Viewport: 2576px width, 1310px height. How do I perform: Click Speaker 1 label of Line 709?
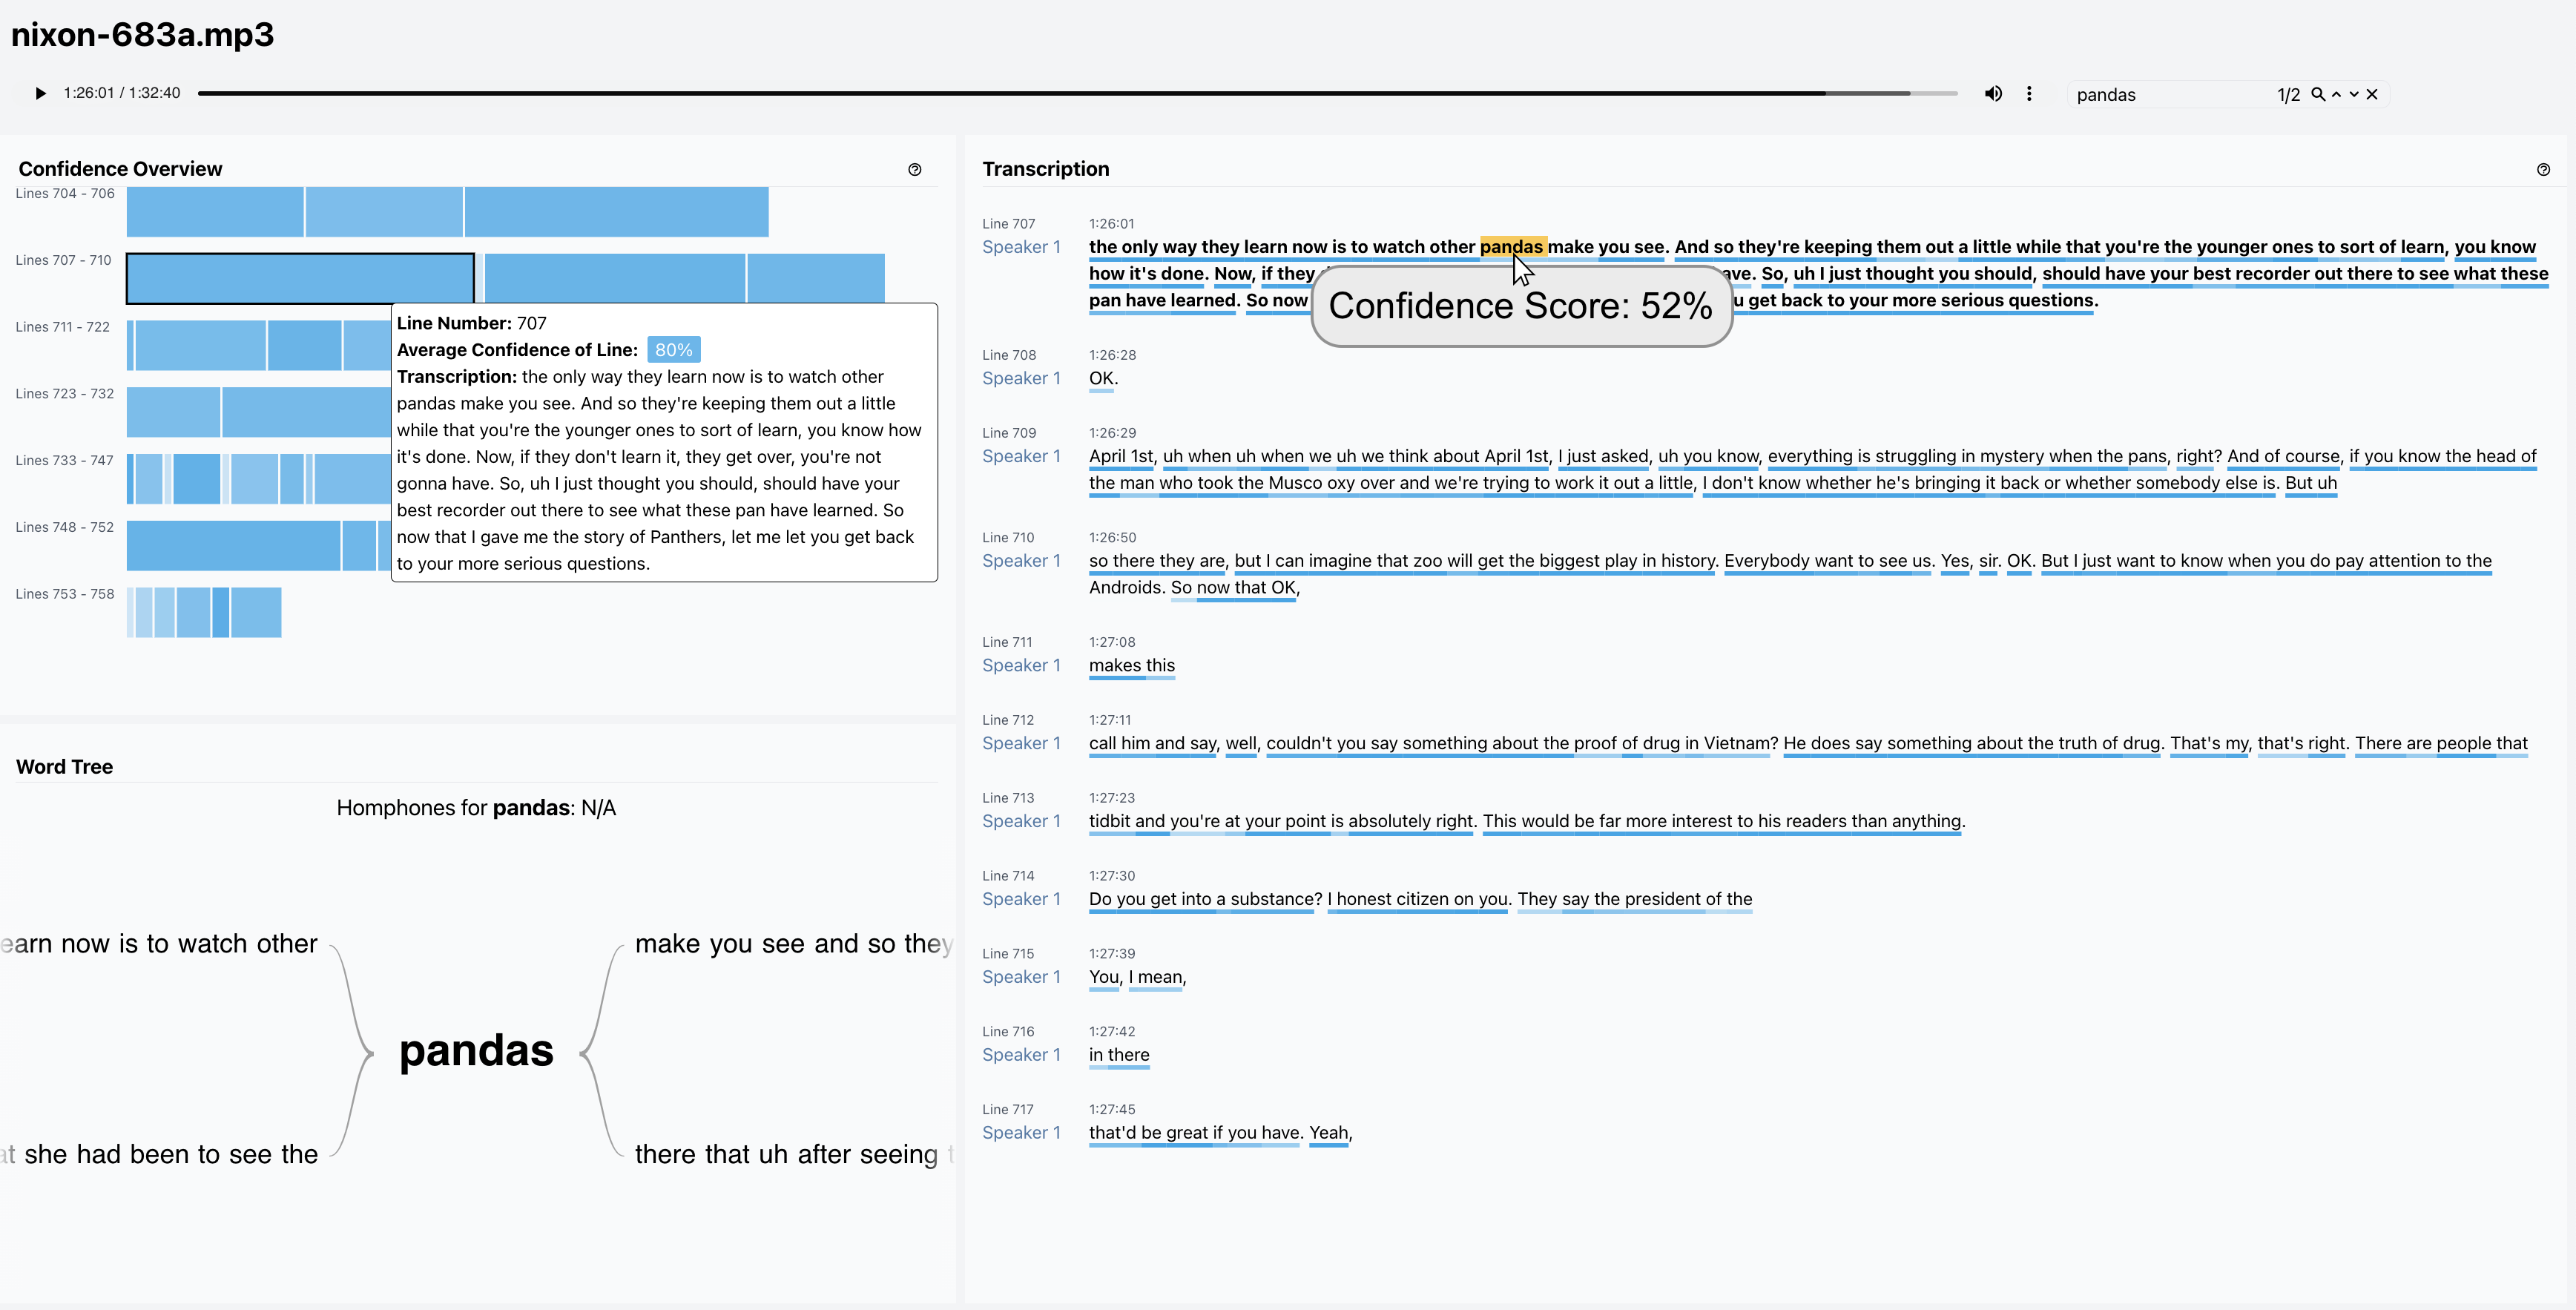point(1021,456)
